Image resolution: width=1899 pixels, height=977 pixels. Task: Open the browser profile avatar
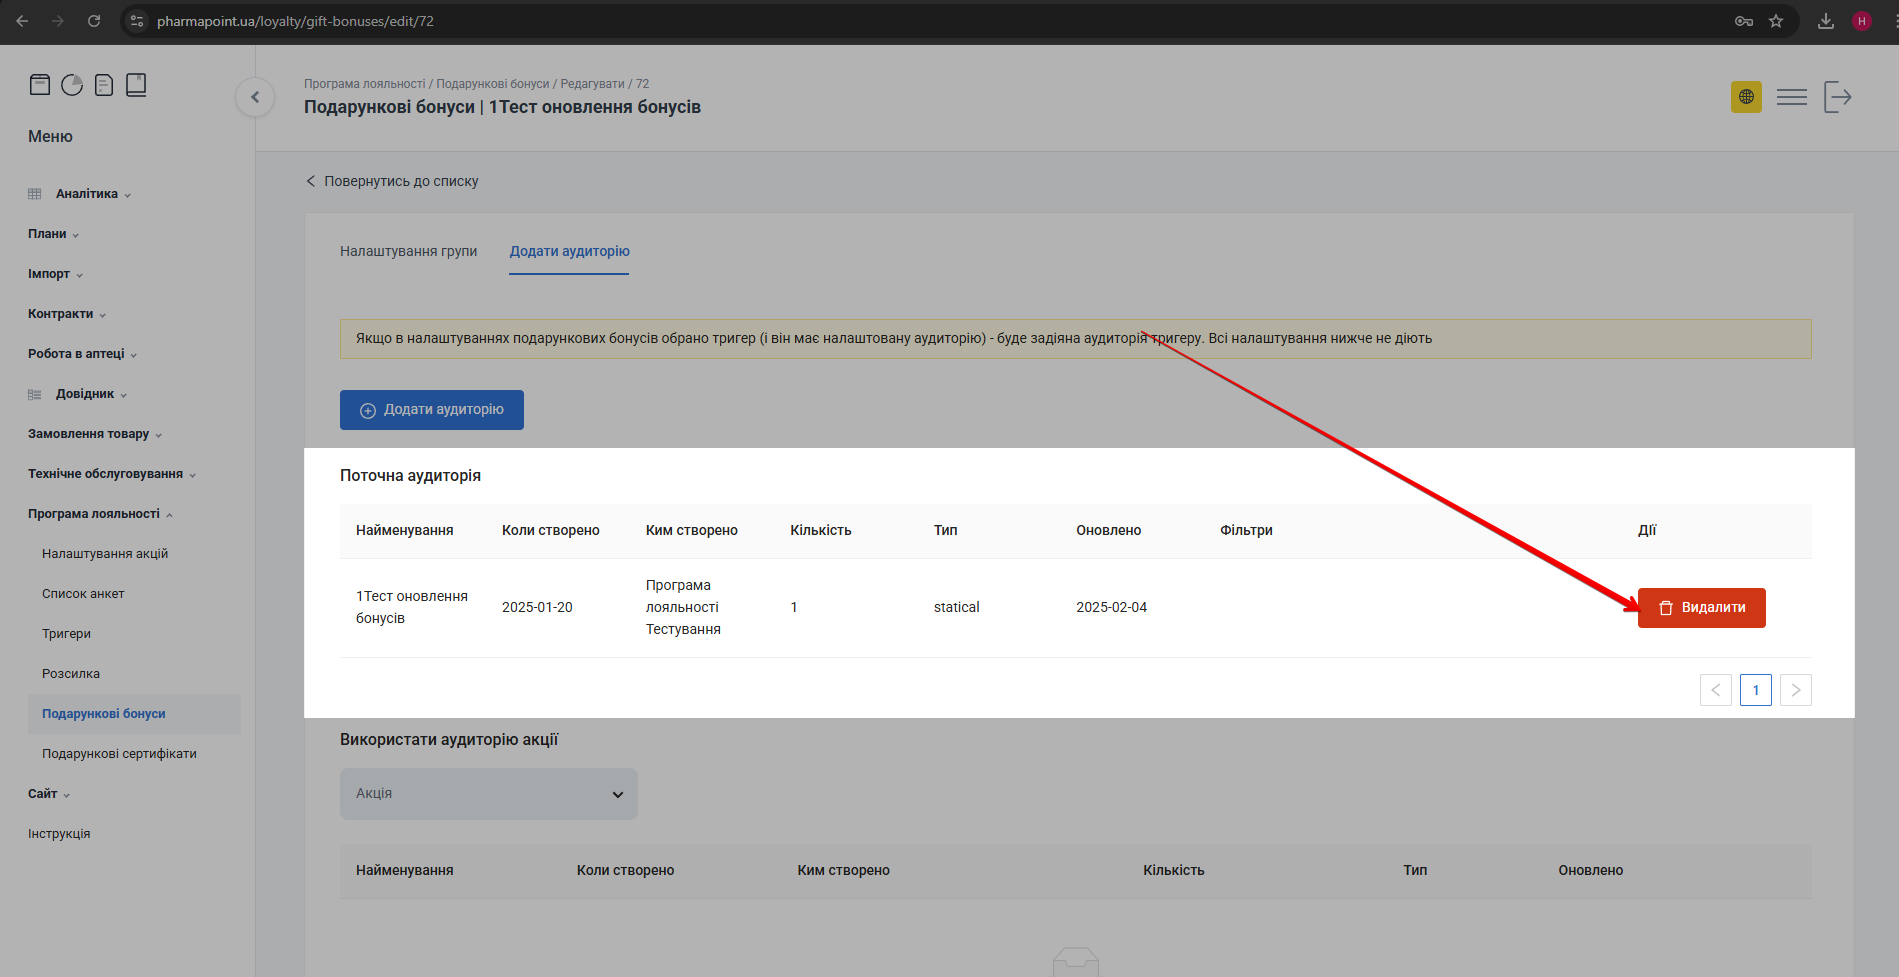click(1862, 21)
